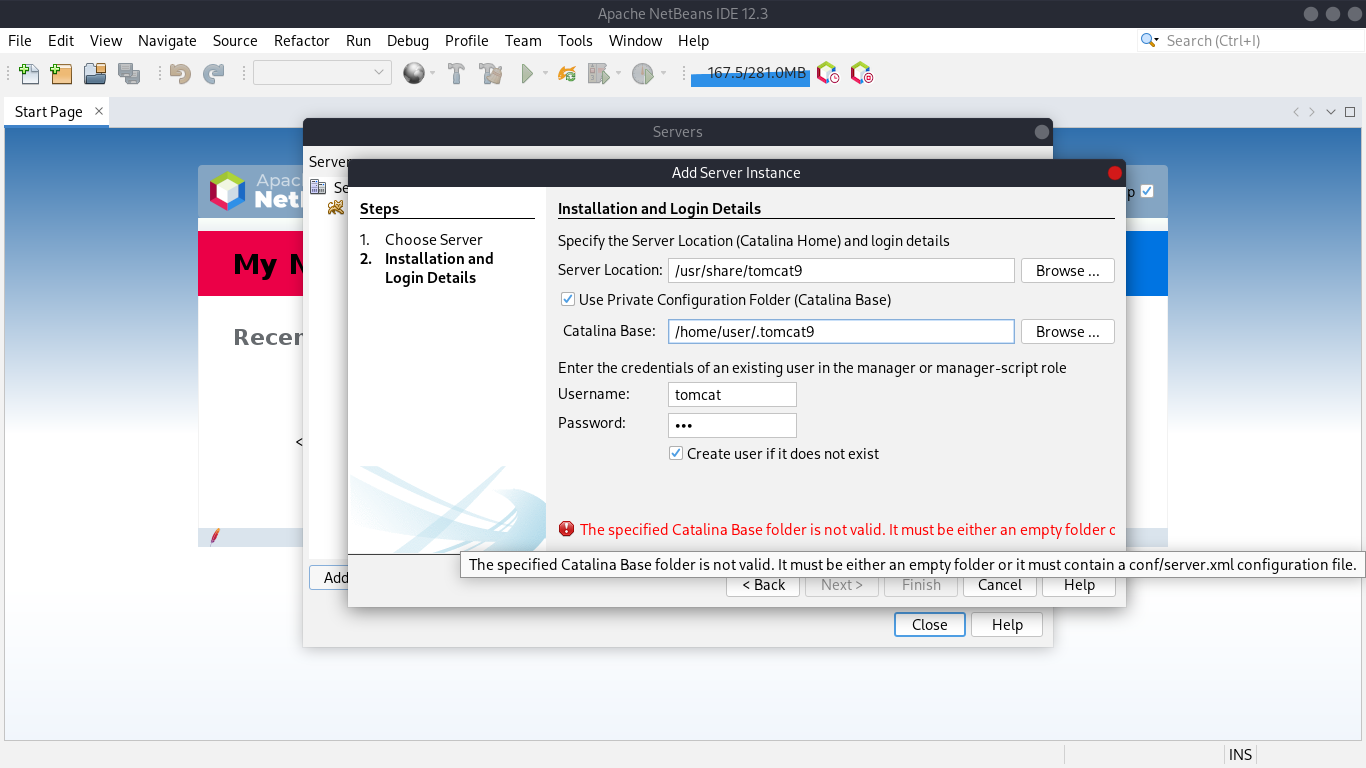
Task: Select the Start Page tab
Action: point(49,111)
